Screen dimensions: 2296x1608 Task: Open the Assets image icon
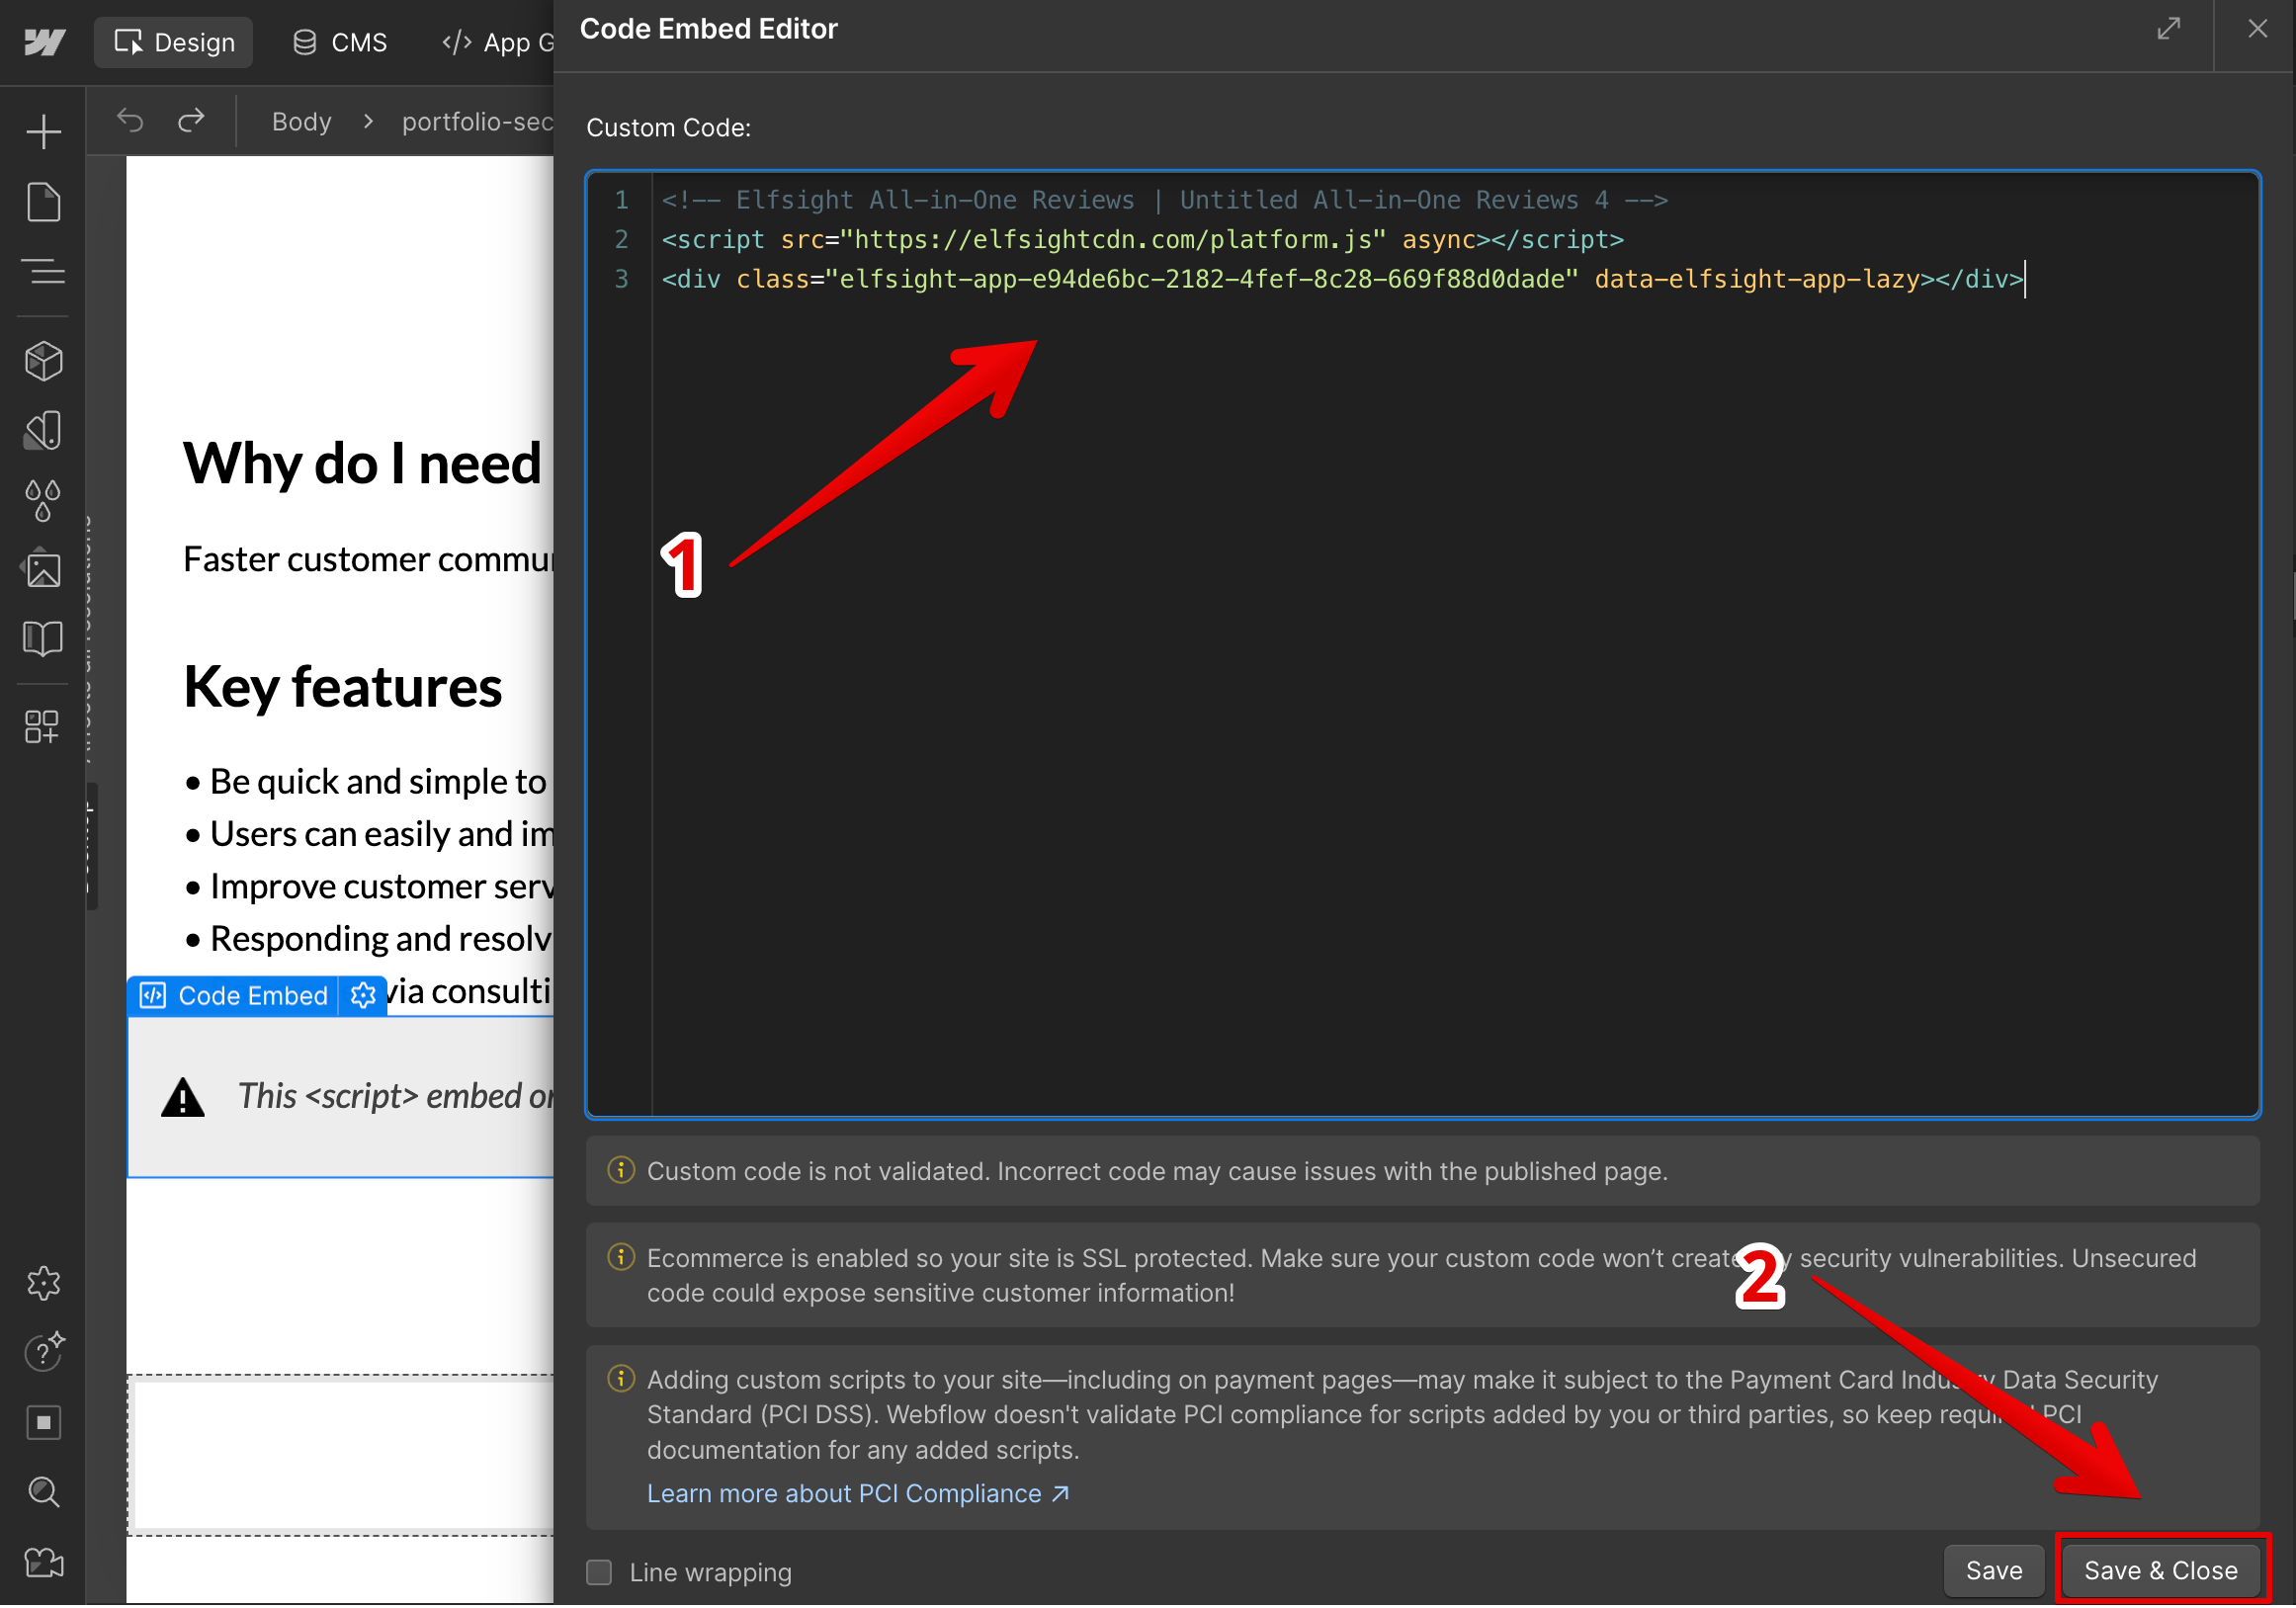tap(43, 570)
